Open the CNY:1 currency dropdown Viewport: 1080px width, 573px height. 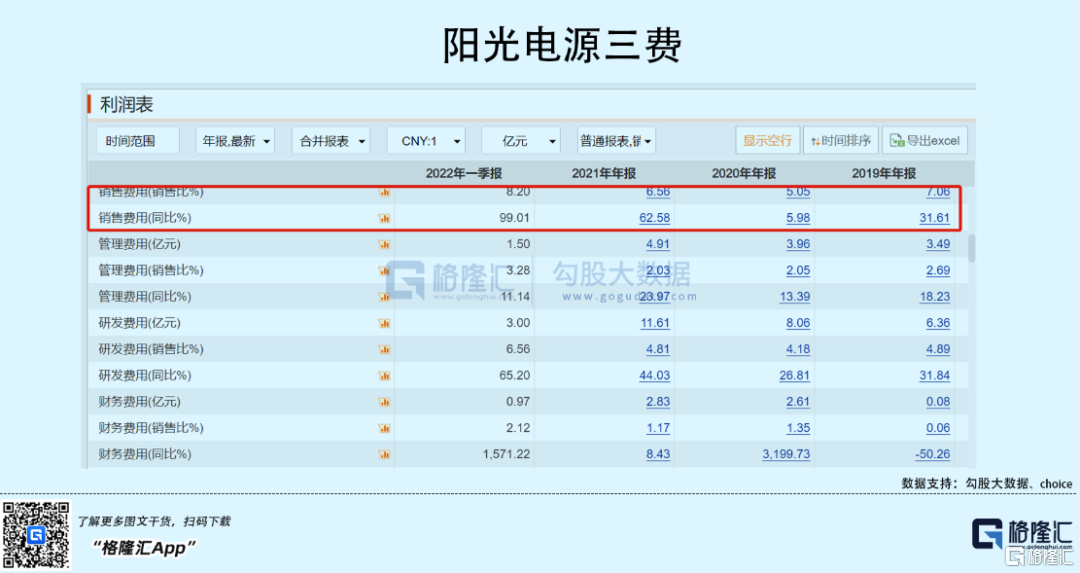[x=426, y=140]
